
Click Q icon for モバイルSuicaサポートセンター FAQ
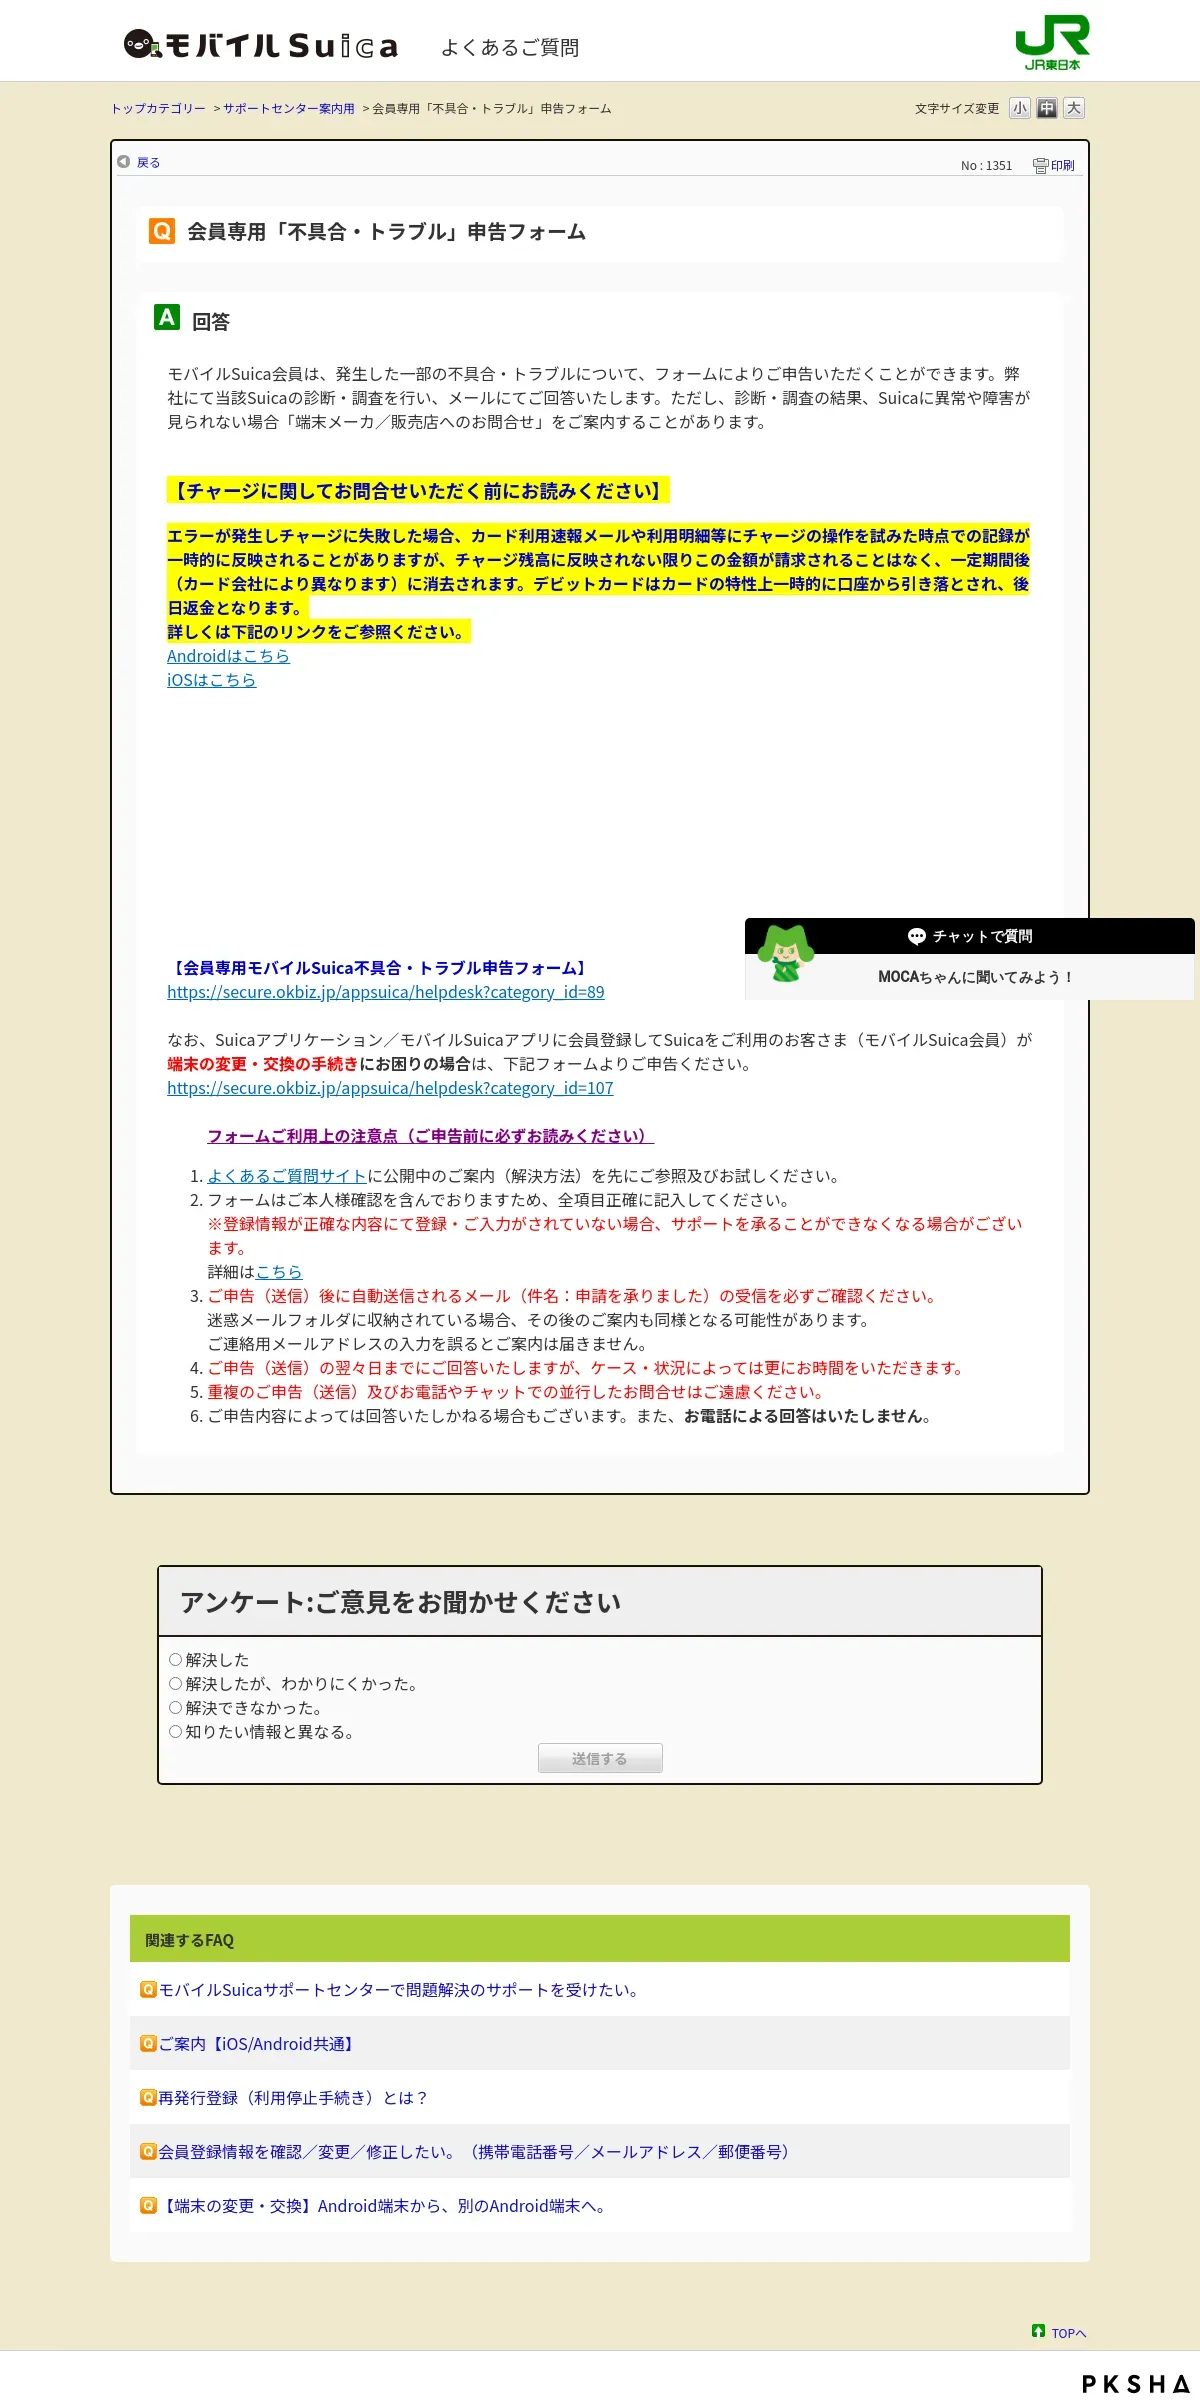point(148,1989)
